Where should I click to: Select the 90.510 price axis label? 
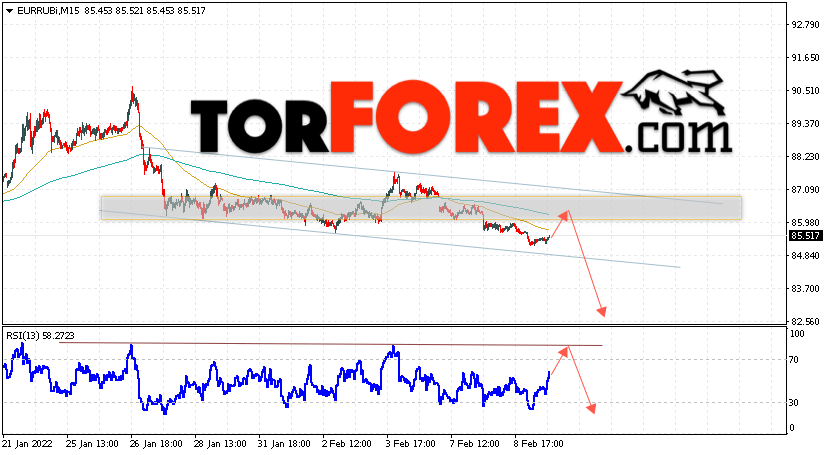point(805,91)
